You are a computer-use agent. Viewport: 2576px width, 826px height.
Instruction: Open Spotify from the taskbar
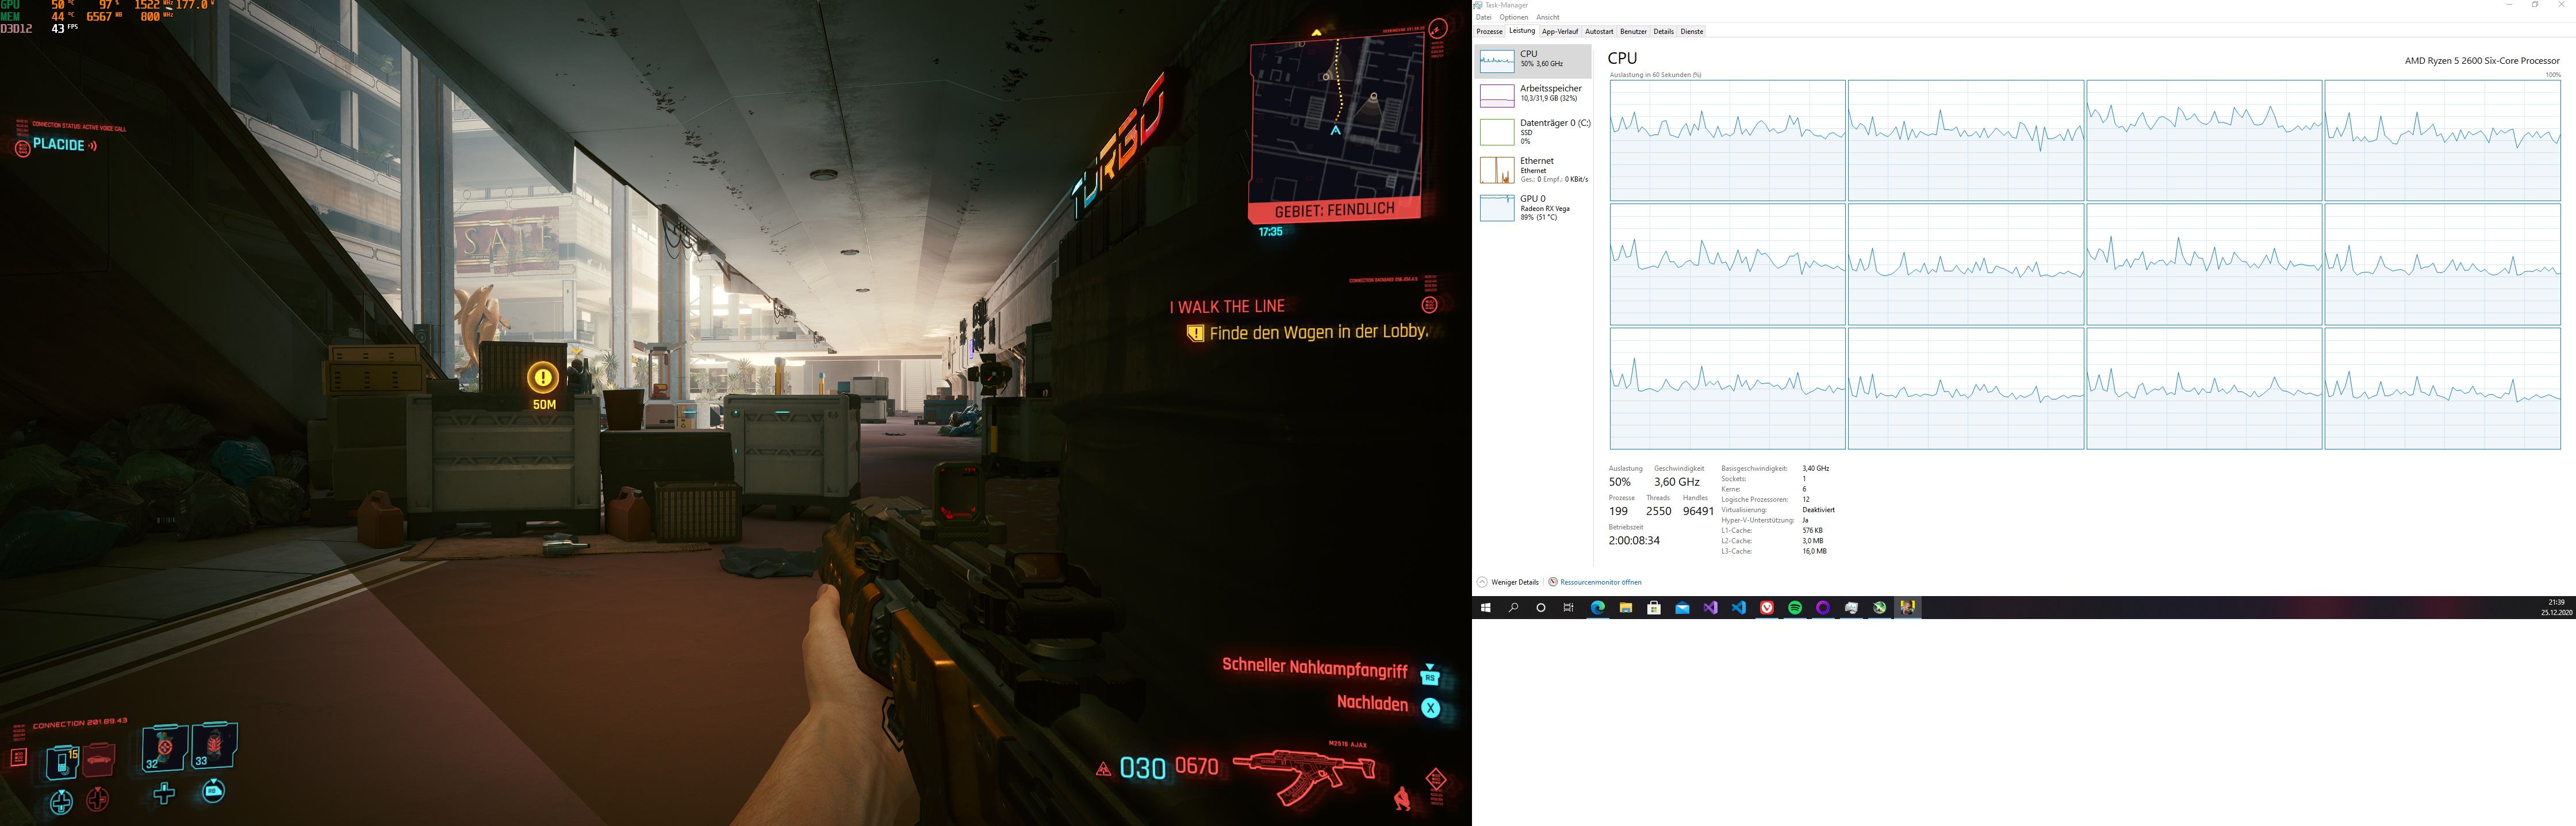1795,608
